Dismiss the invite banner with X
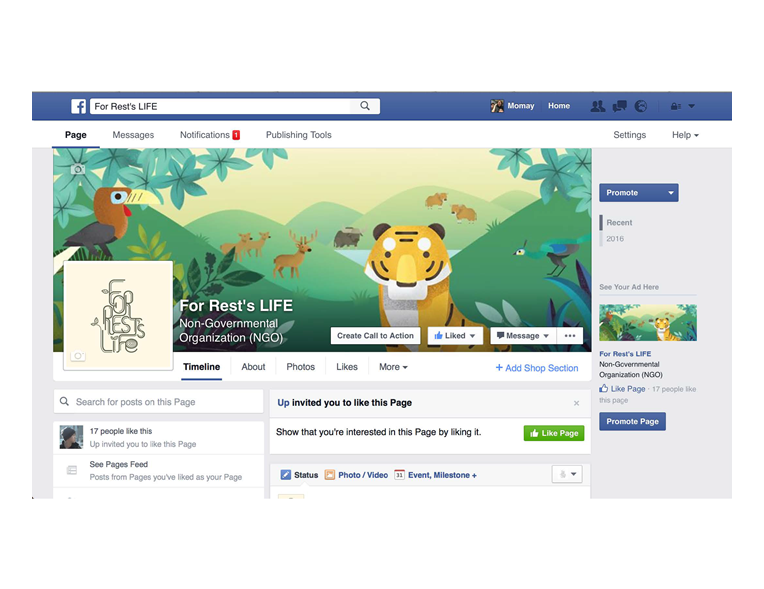 (576, 403)
